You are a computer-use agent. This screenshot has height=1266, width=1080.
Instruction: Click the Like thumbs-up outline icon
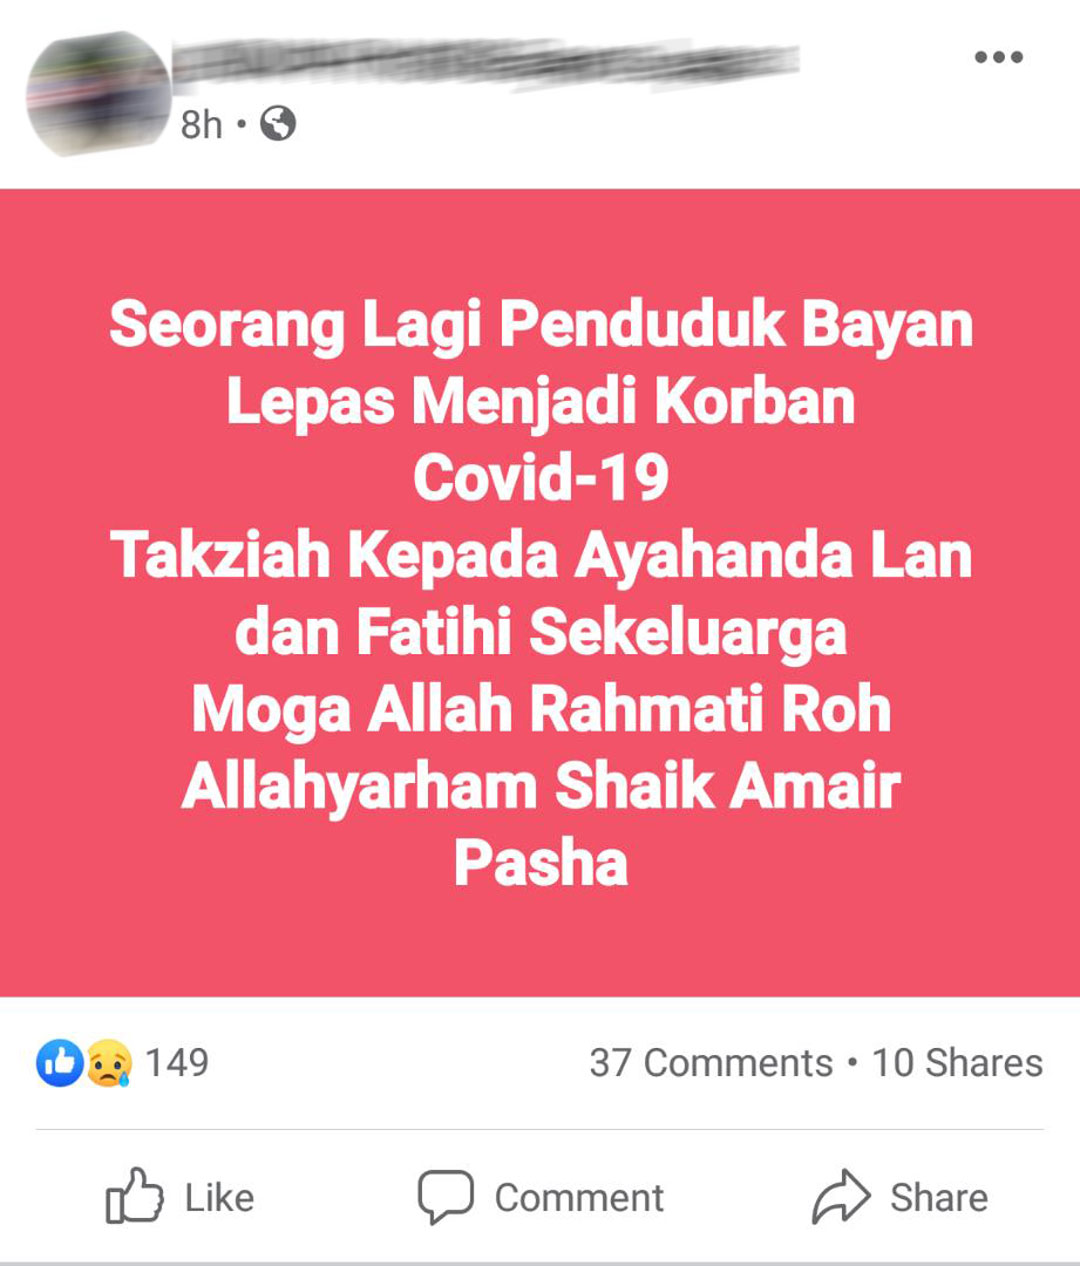tap(134, 1195)
